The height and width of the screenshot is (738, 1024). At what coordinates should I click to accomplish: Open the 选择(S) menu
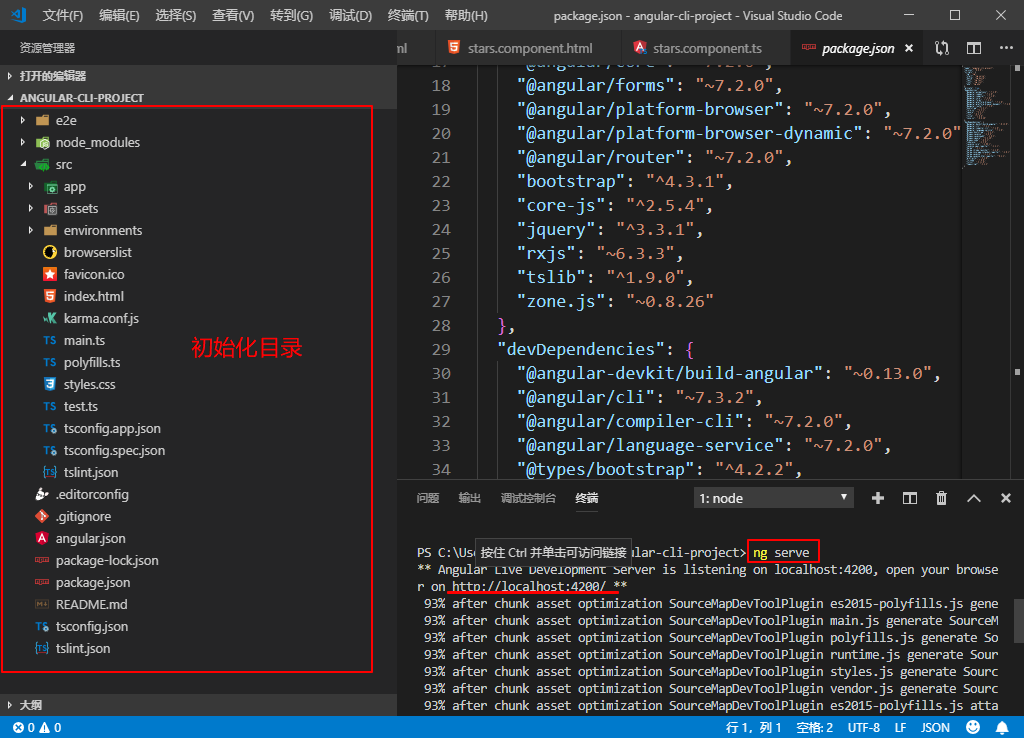point(176,15)
